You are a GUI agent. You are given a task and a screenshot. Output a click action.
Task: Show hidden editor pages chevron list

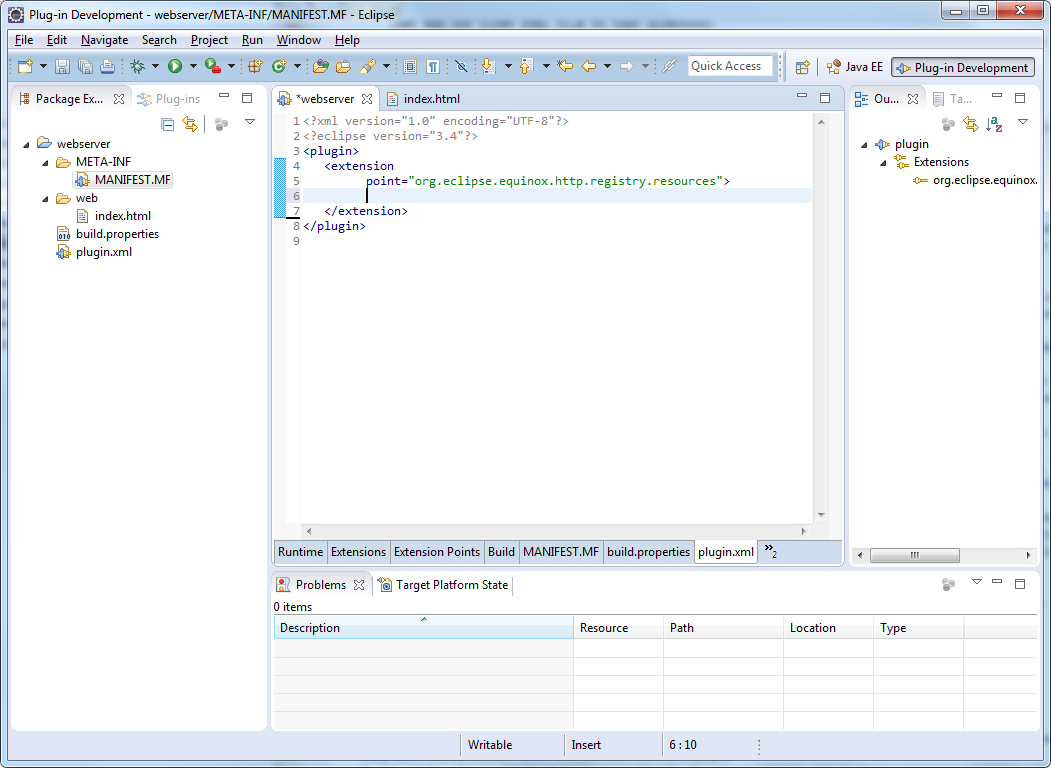click(771, 551)
